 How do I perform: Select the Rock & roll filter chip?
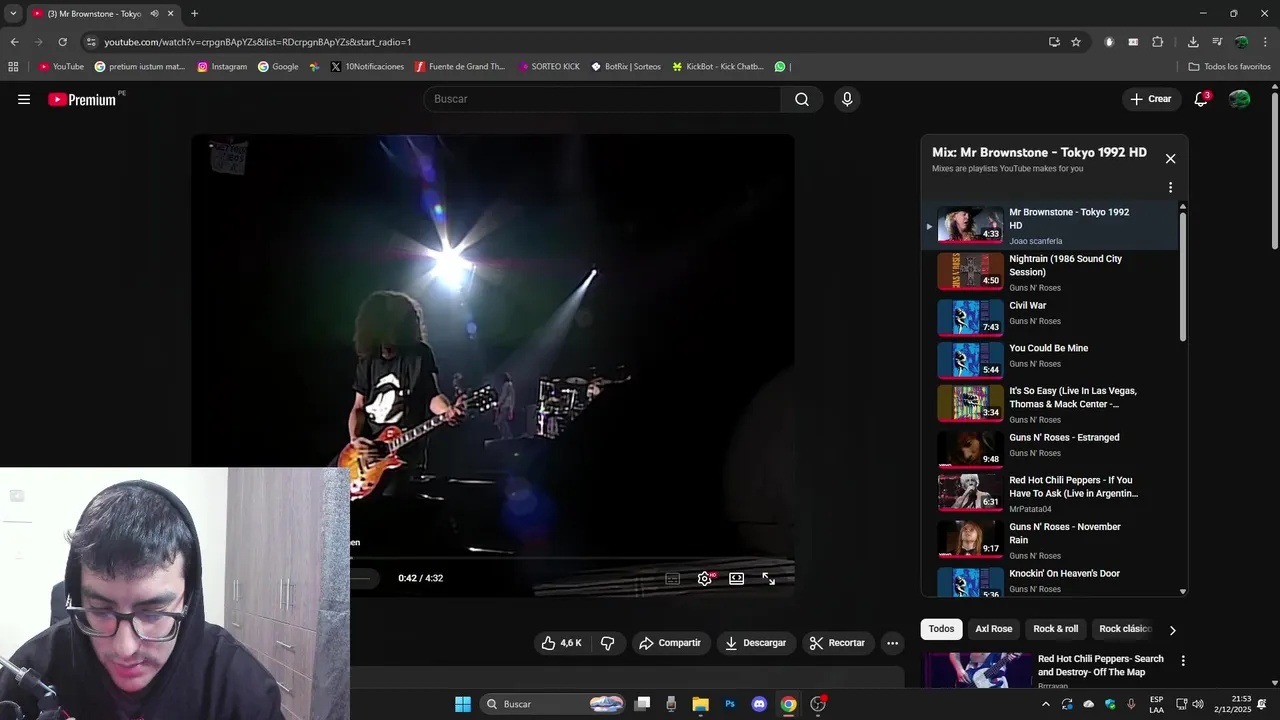point(1056,629)
